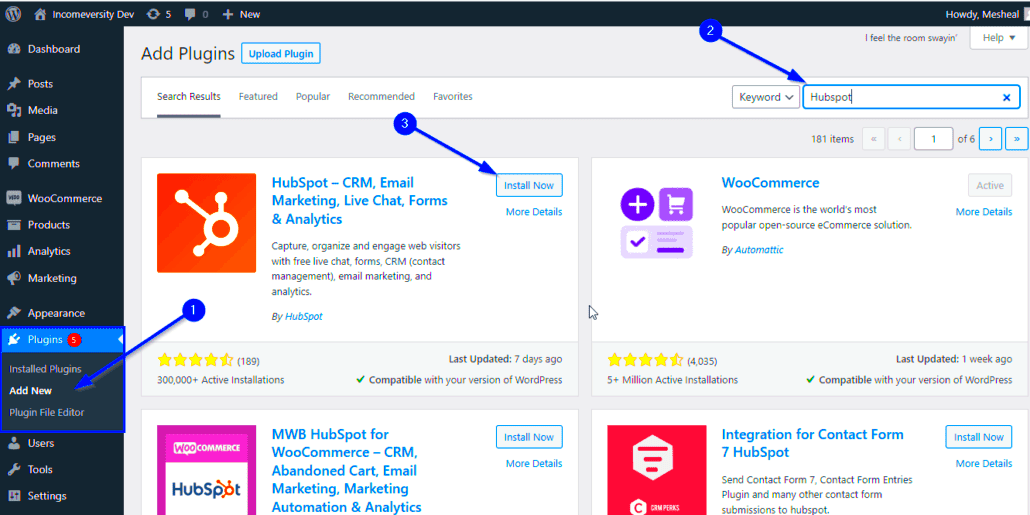Viewport: 1030px width, 515px height.
Task: Open the Tools wrench icon
Action: 14,470
